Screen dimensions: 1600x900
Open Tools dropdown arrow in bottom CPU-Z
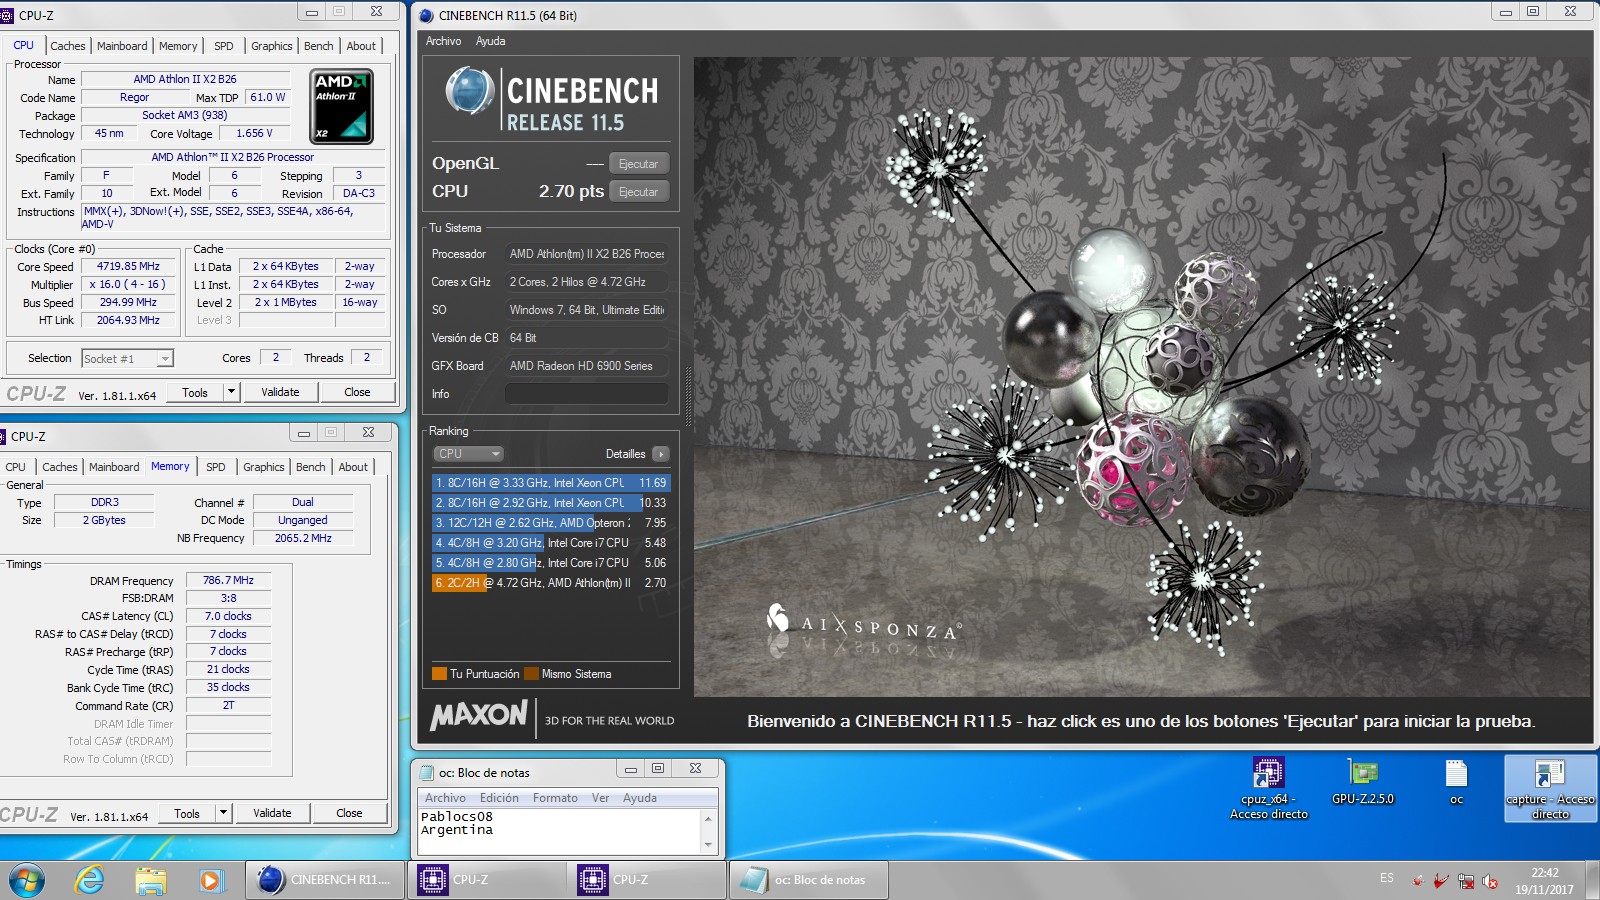[x=223, y=813]
